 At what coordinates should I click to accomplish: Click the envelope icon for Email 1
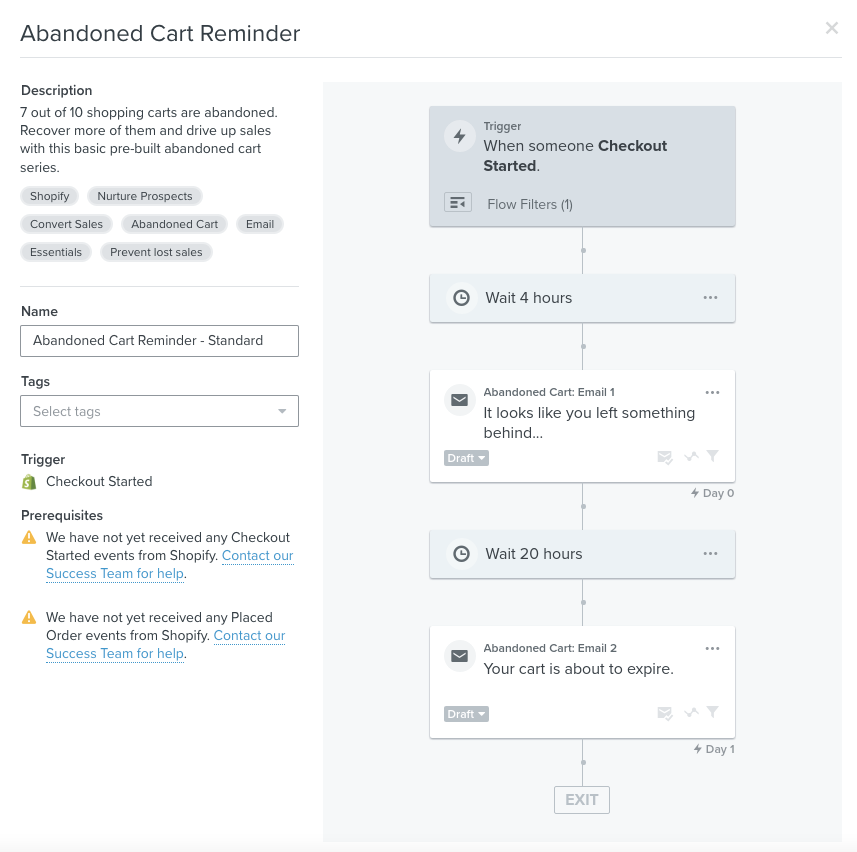click(459, 400)
